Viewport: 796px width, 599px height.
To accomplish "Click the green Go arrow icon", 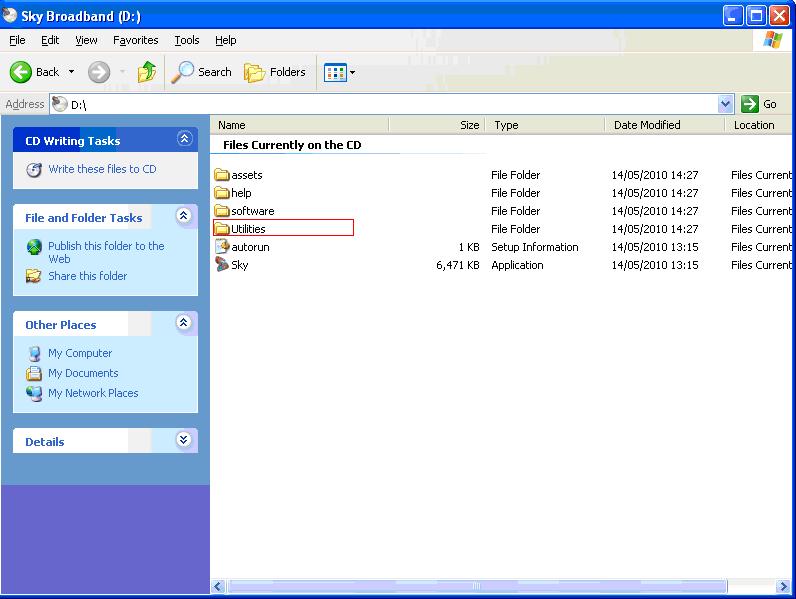I will click(749, 104).
